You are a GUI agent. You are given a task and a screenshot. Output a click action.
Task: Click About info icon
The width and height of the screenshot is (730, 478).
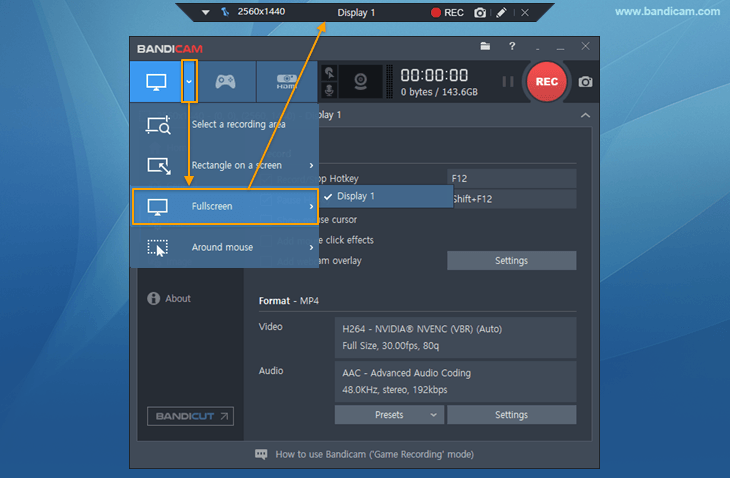pos(153,298)
